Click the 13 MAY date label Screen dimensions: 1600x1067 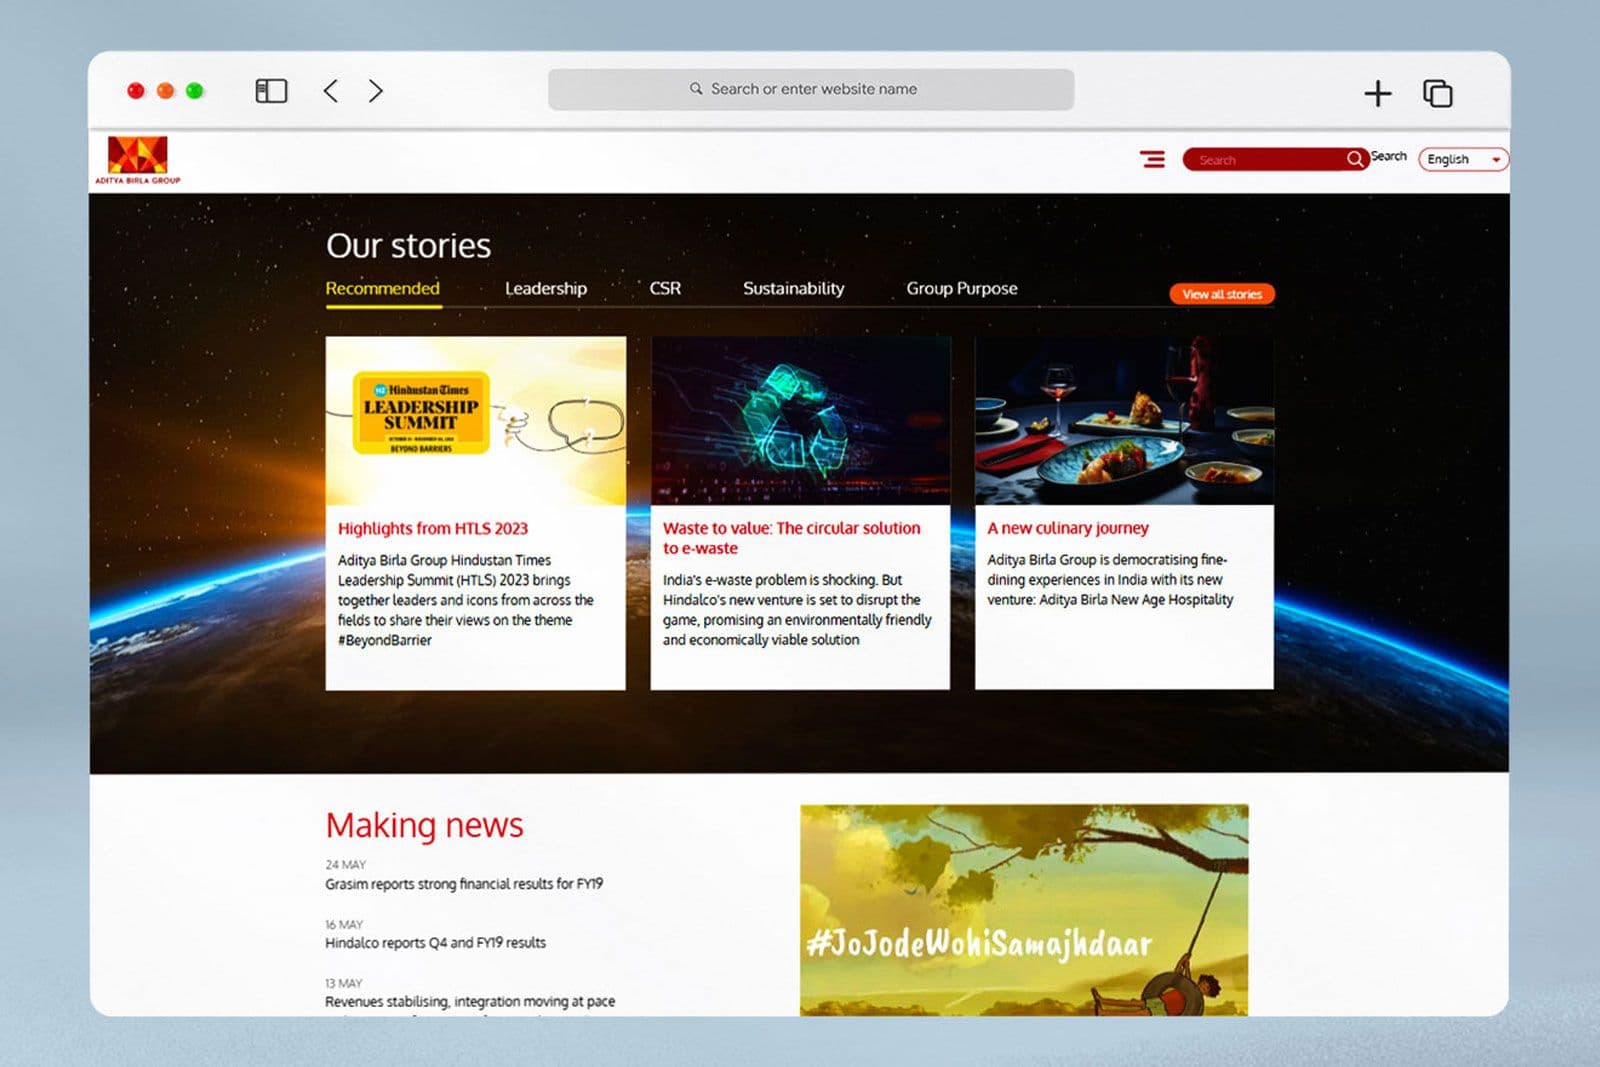(x=344, y=984)
